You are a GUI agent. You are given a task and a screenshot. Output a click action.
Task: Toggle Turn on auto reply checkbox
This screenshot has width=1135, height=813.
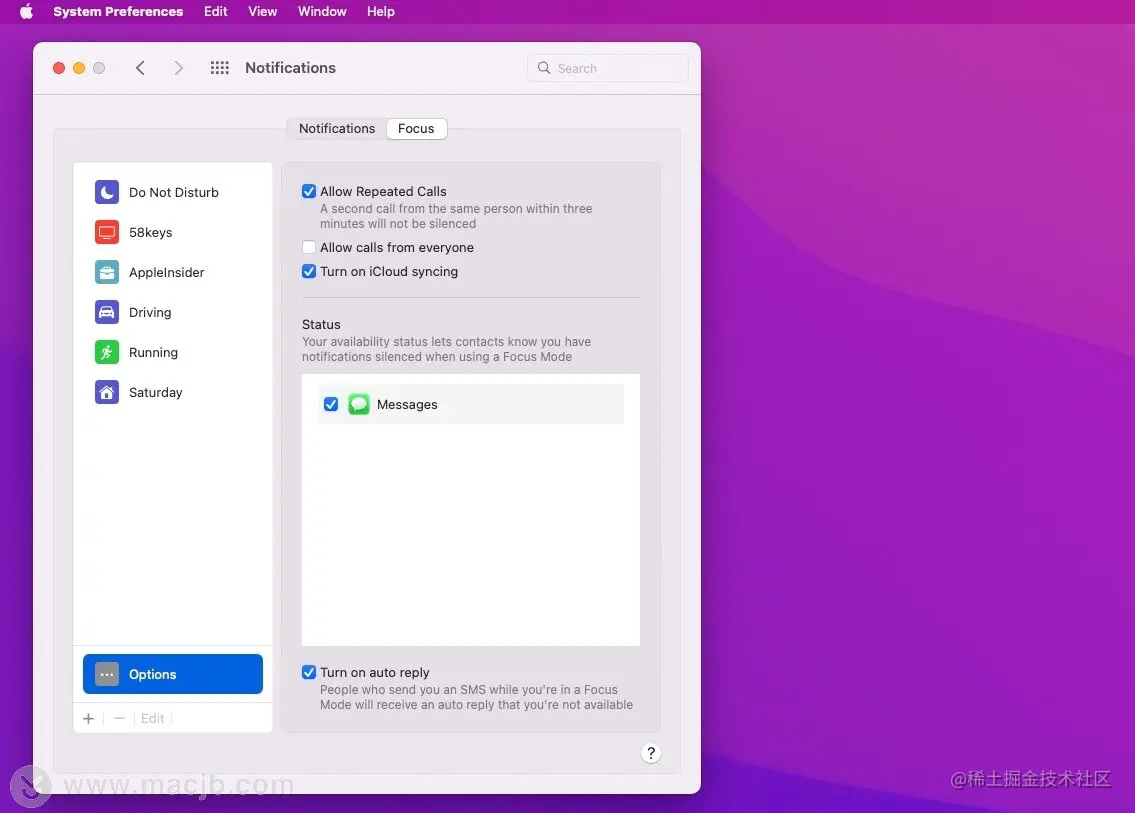309,672
